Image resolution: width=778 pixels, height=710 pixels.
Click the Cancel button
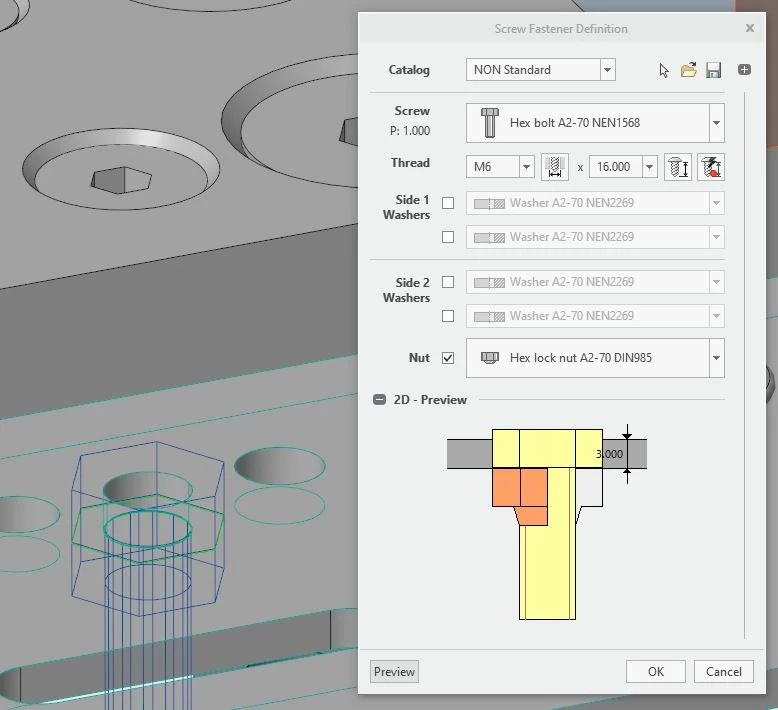[723, 672]
